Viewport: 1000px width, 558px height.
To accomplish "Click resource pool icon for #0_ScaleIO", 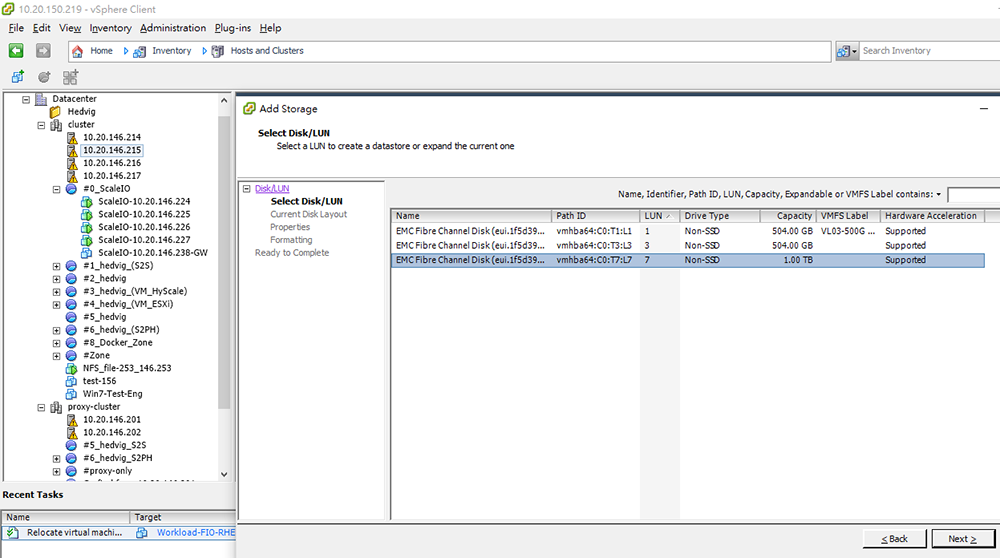I will tap(71, 189).
